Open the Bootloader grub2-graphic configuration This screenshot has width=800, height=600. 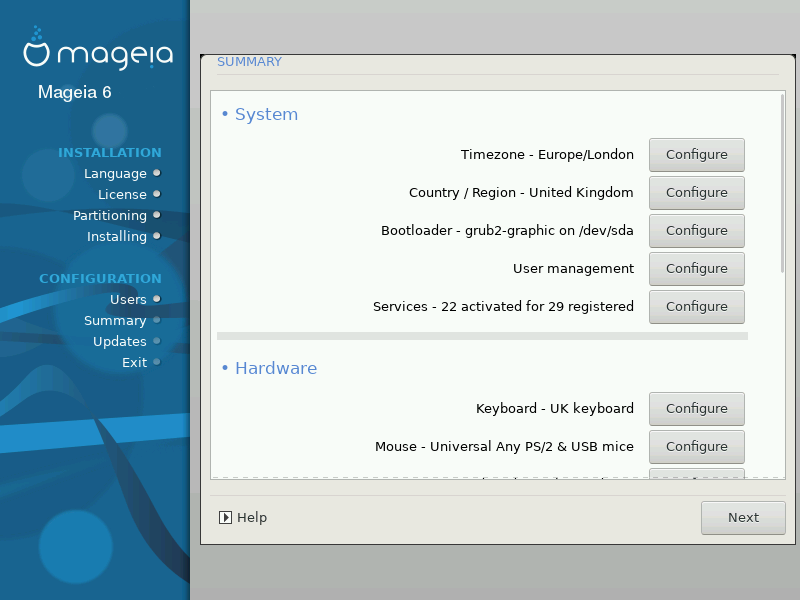pyautogui.click(x=696, y=231)
